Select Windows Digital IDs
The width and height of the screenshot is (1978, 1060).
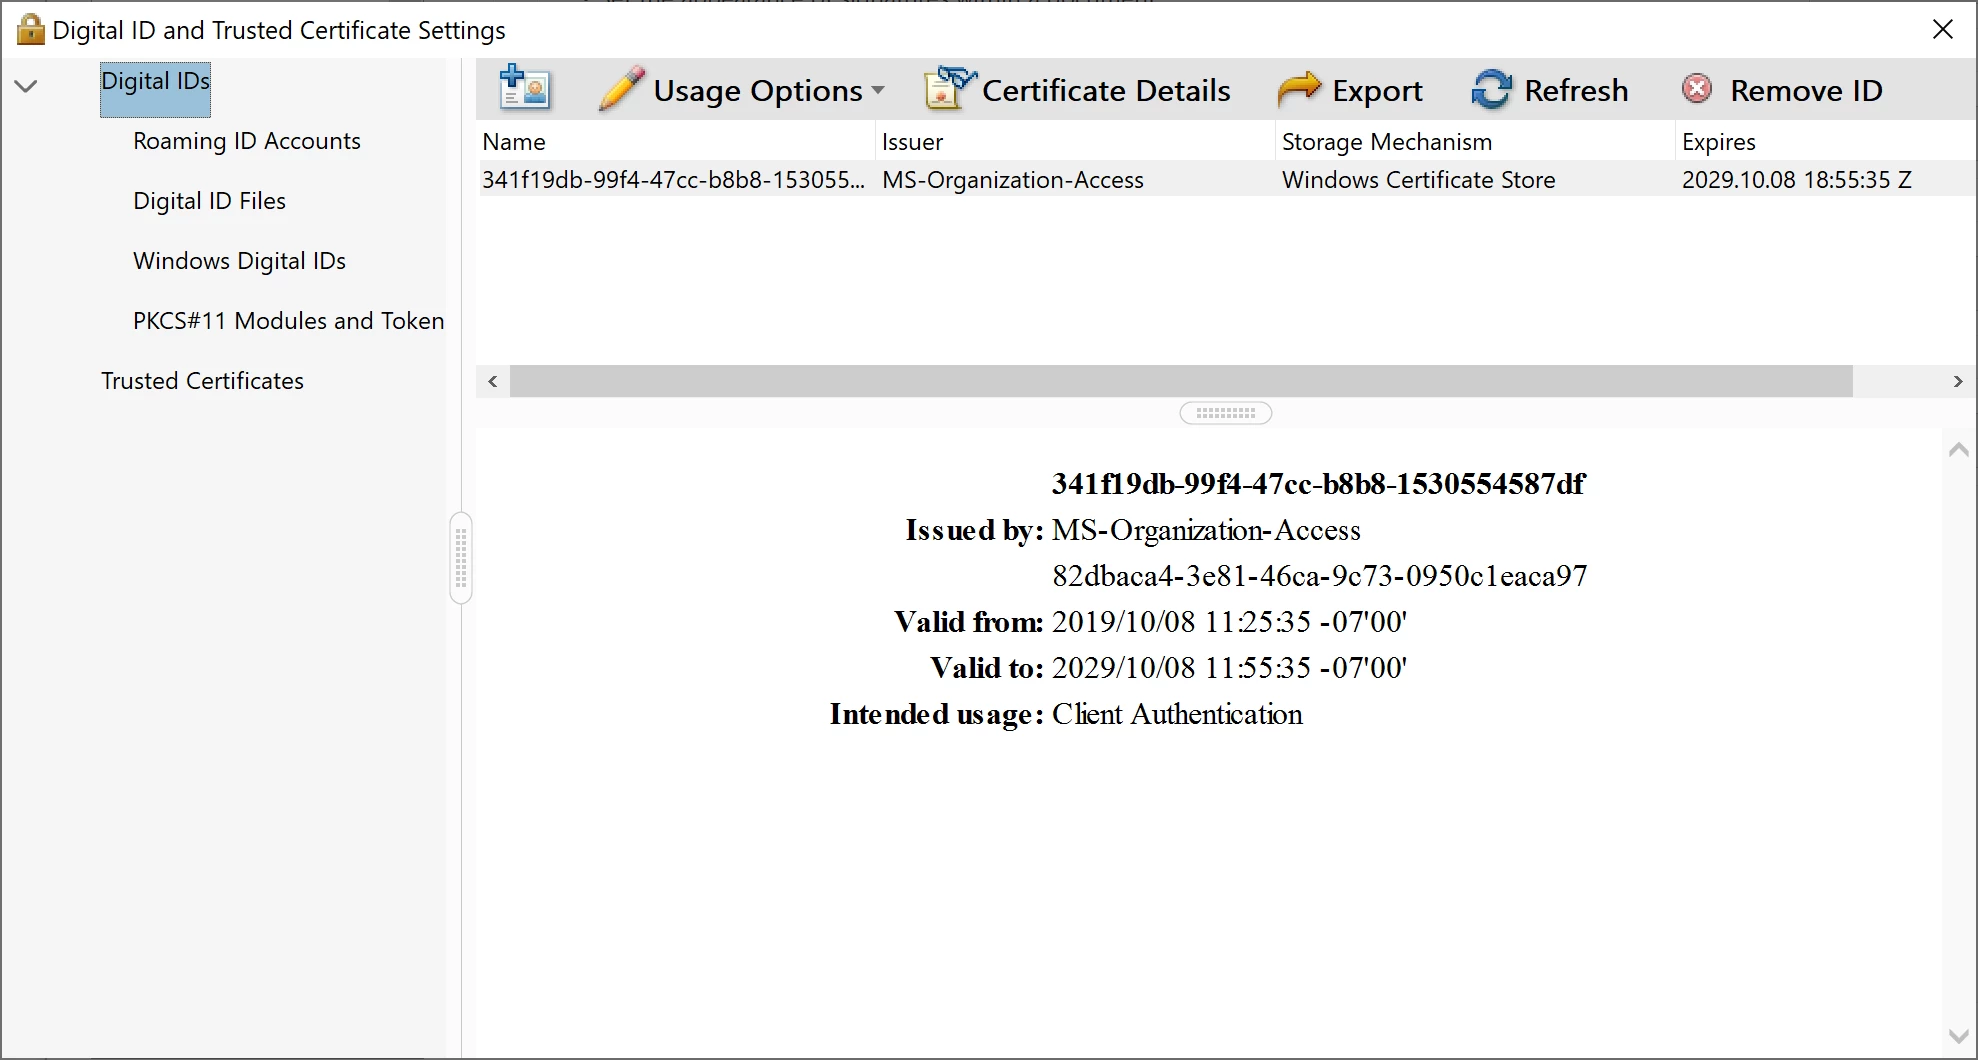pyautogui.click(x=239, y=261)
